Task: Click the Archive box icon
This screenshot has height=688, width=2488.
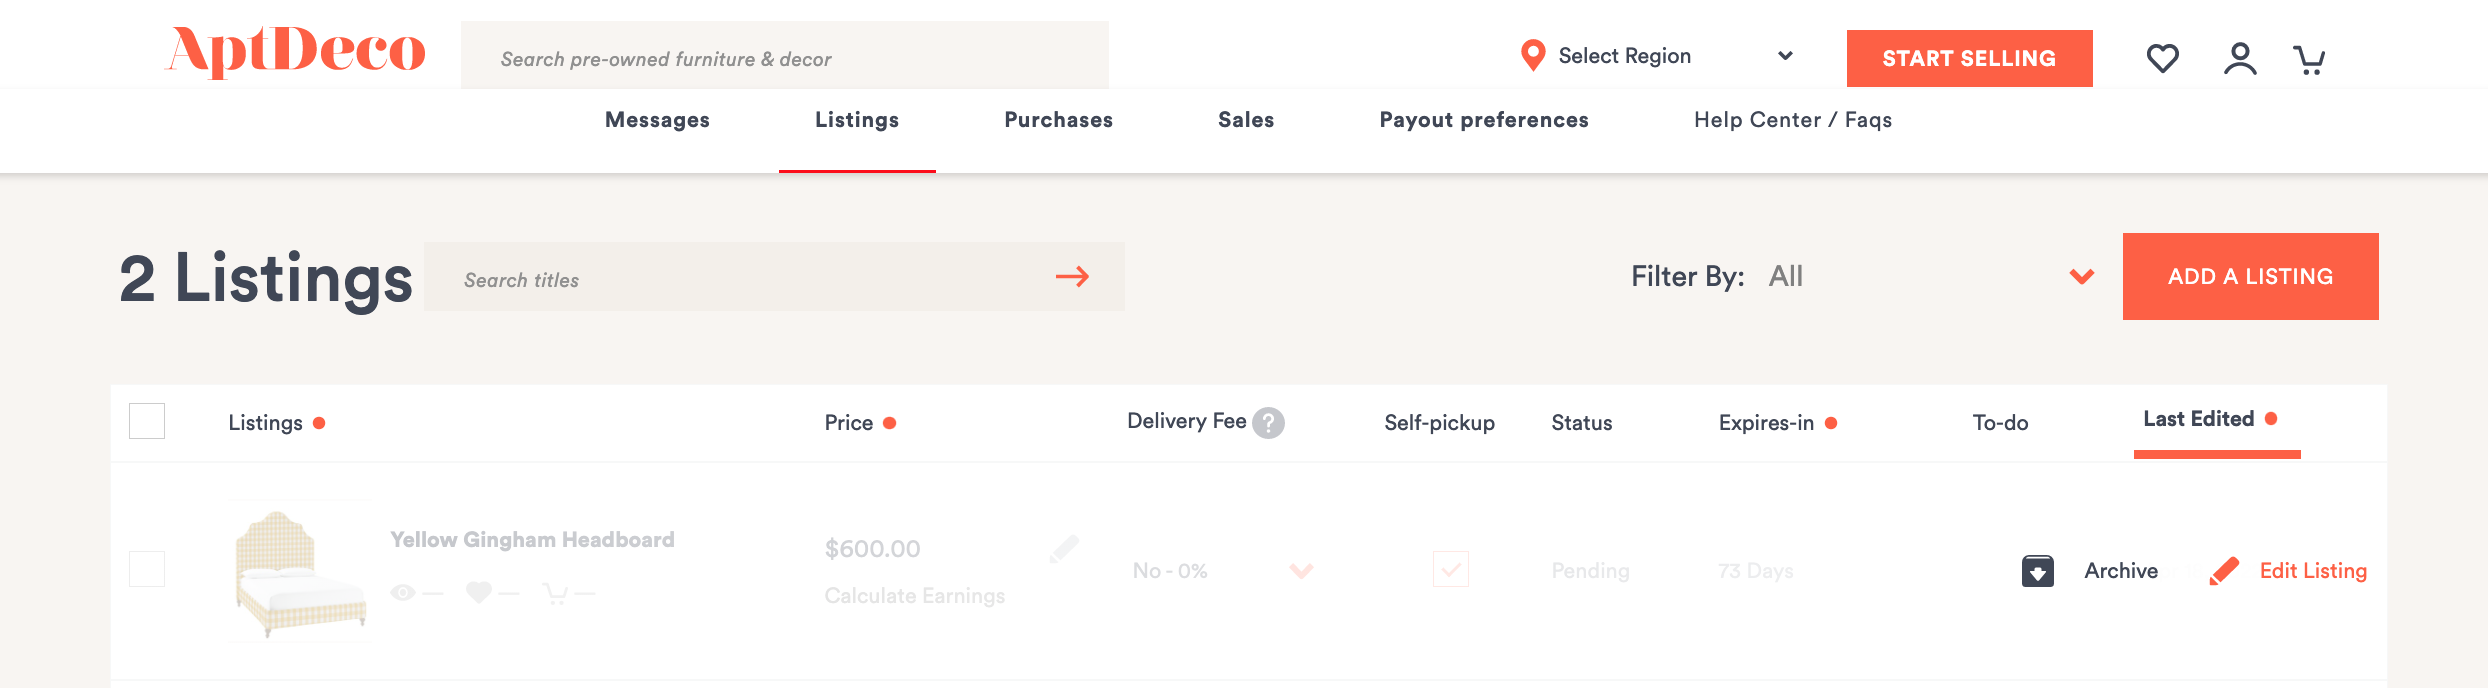Action: tap(2038, 571)
